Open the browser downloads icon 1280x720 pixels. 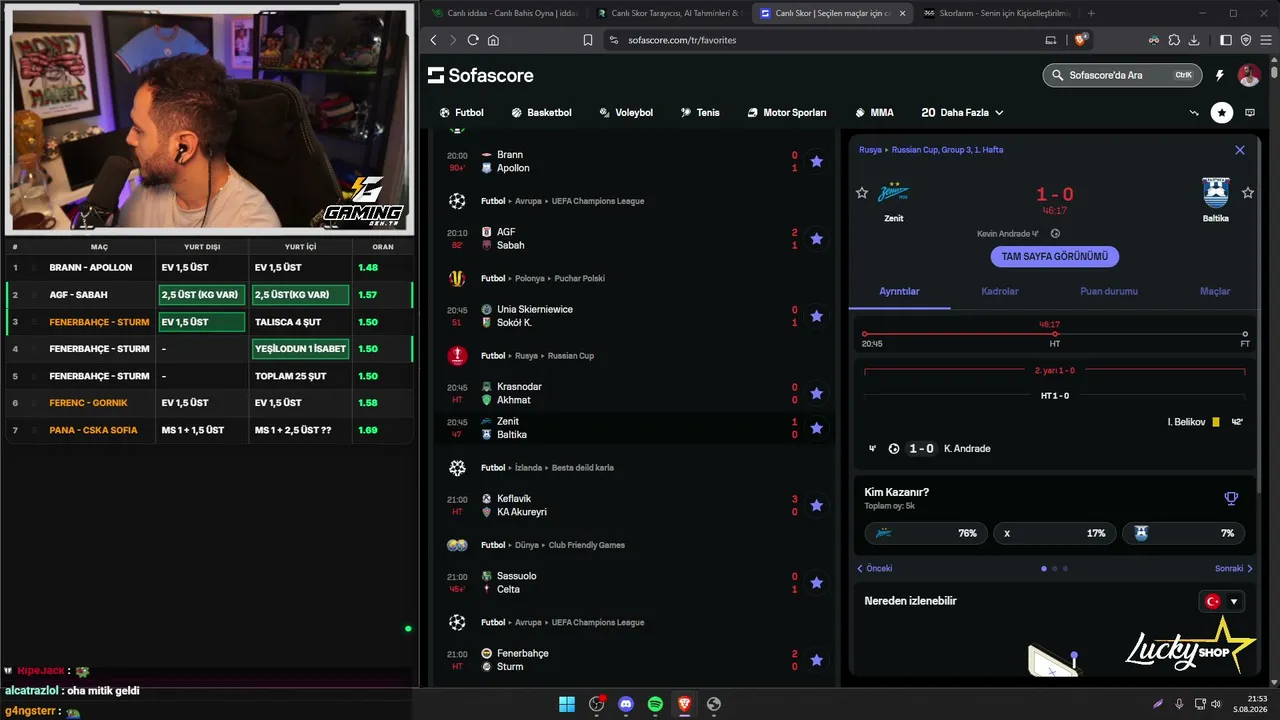[x=1194, y=40]
